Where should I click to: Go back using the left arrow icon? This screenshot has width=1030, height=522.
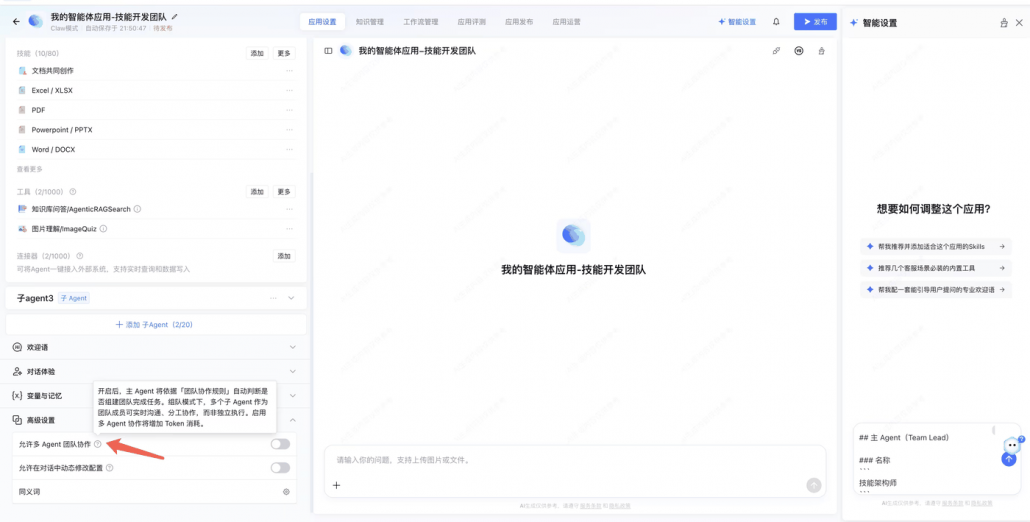pos(16,22)
